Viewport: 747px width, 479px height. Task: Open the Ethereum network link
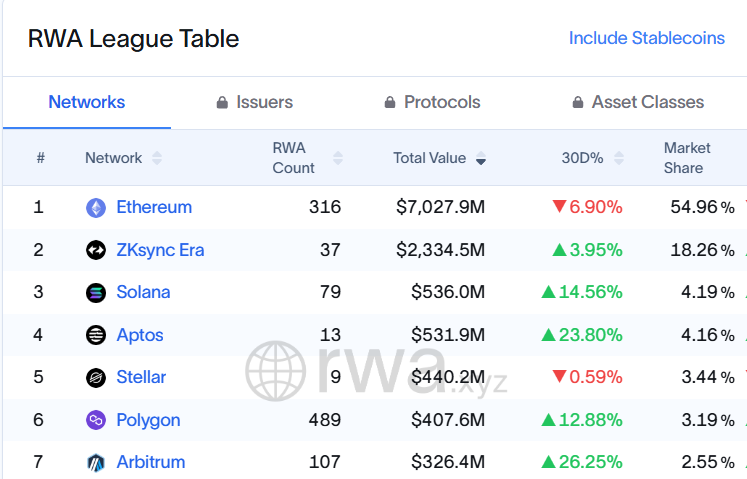(154, 208)
